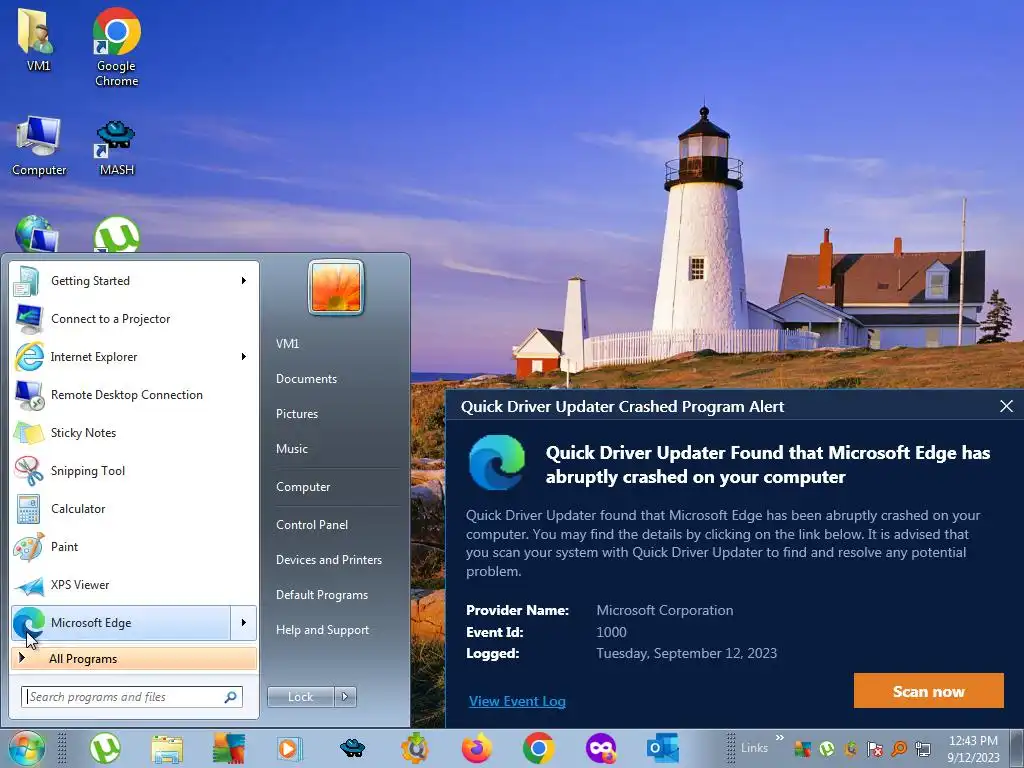Open uTorrent from the taskbar
Screen dimensions: 1024x768
(105, 748)
